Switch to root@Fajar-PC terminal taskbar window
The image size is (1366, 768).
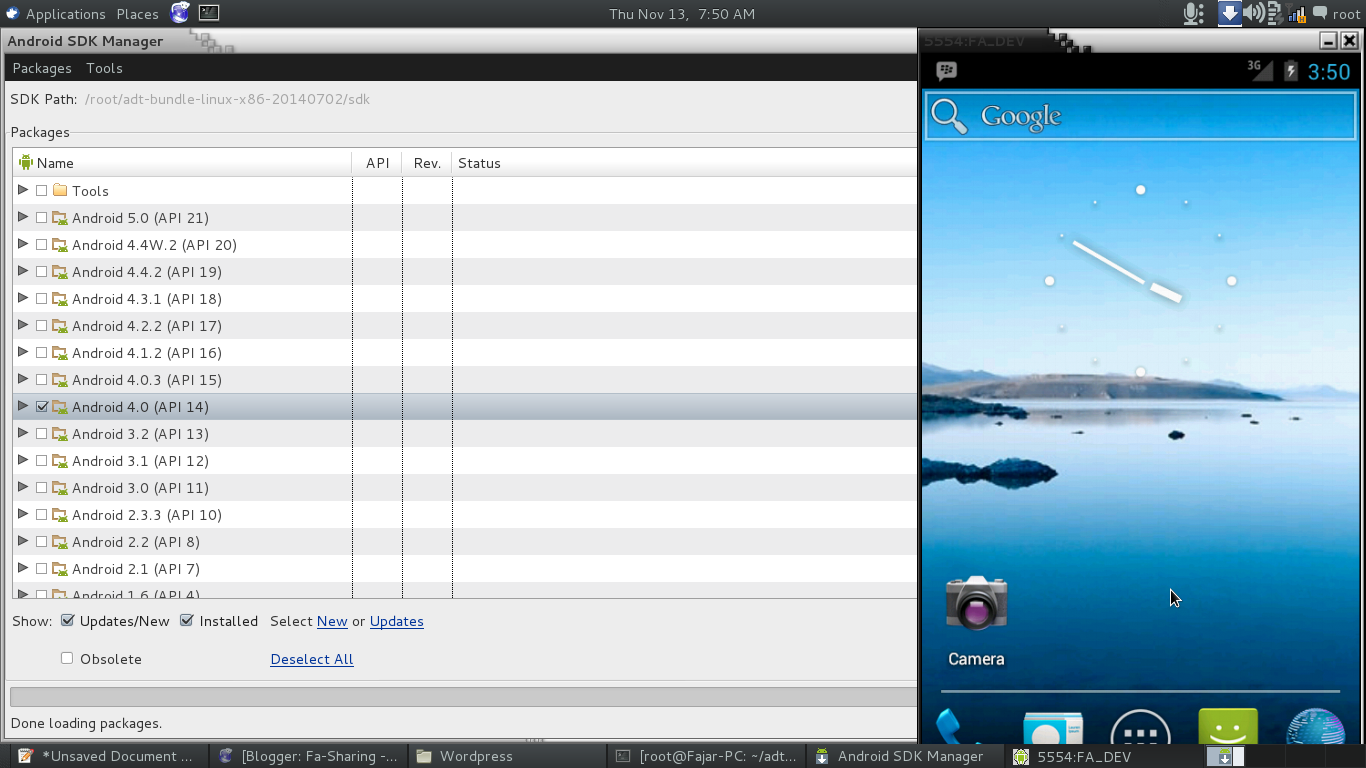[707, 756]
